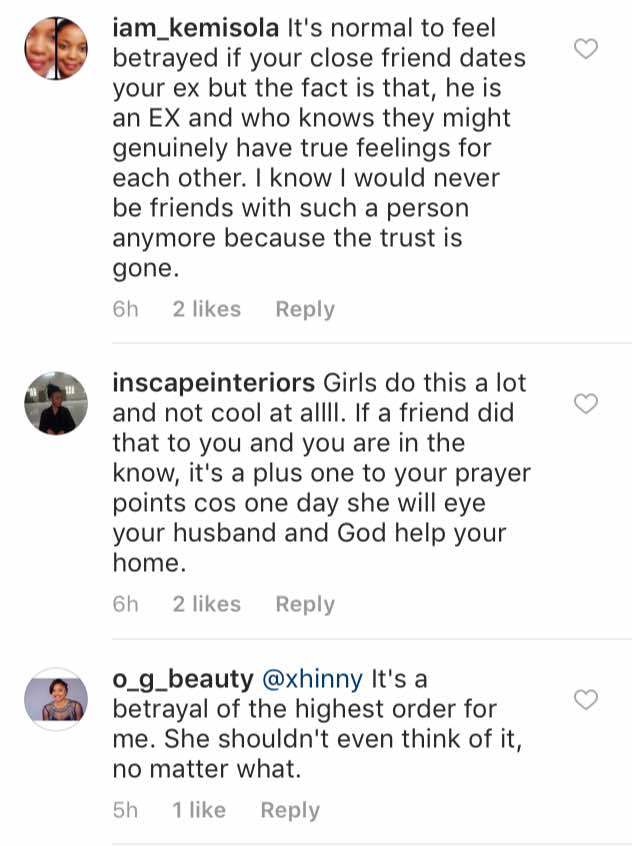Image resolution: width=632 pixels, height=846 pixels.
Task: Click the 6h timestamp under inscapeinteriors' comment
Action: coord(126,604)
